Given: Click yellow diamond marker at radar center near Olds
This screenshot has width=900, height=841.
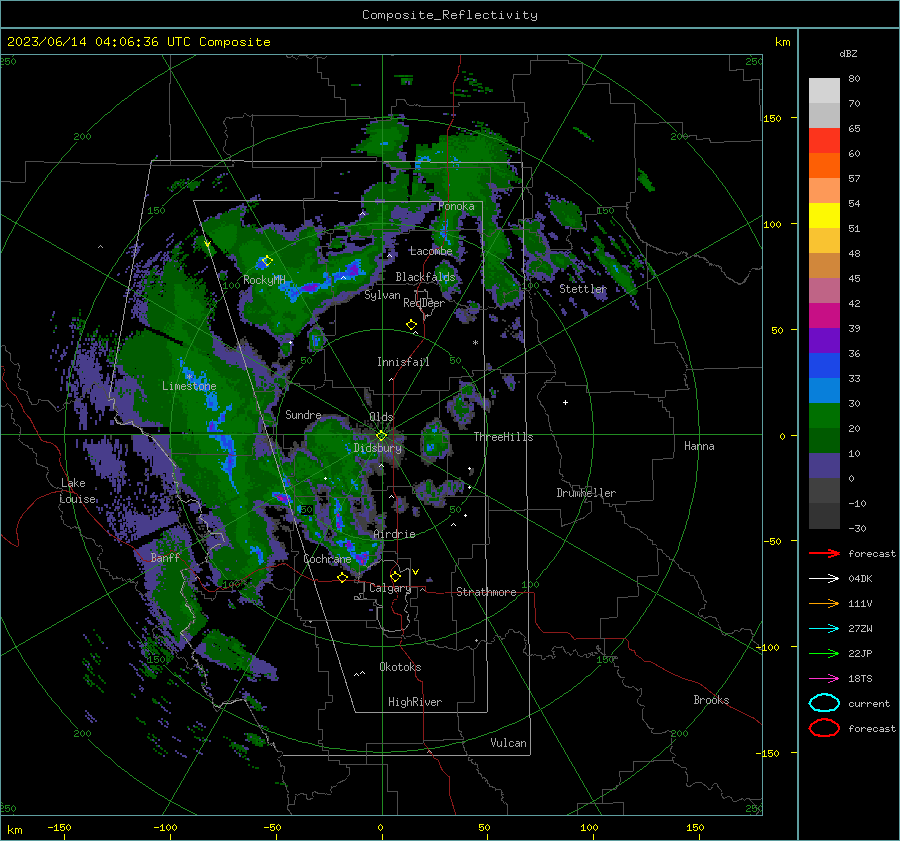Looking at the screenshot, I should click(x=381, y=436).
